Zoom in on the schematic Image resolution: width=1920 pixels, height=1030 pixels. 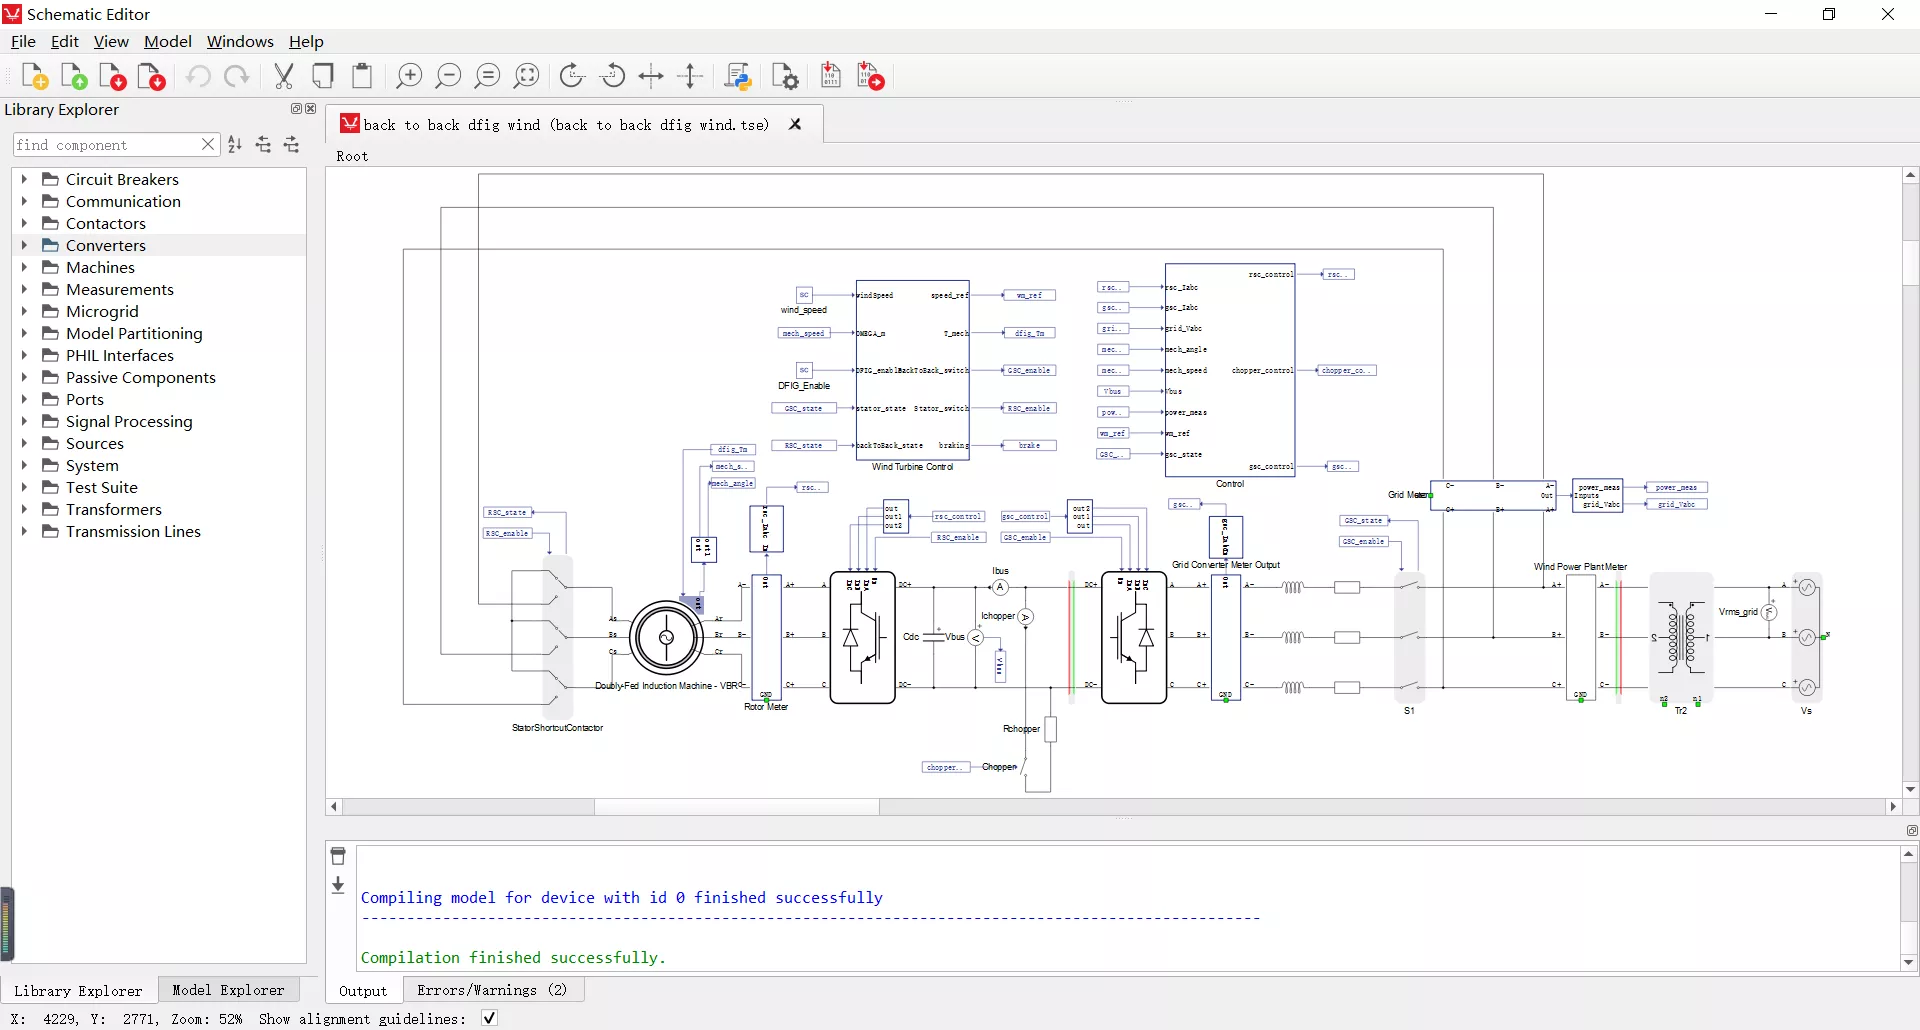pos(409,77)
